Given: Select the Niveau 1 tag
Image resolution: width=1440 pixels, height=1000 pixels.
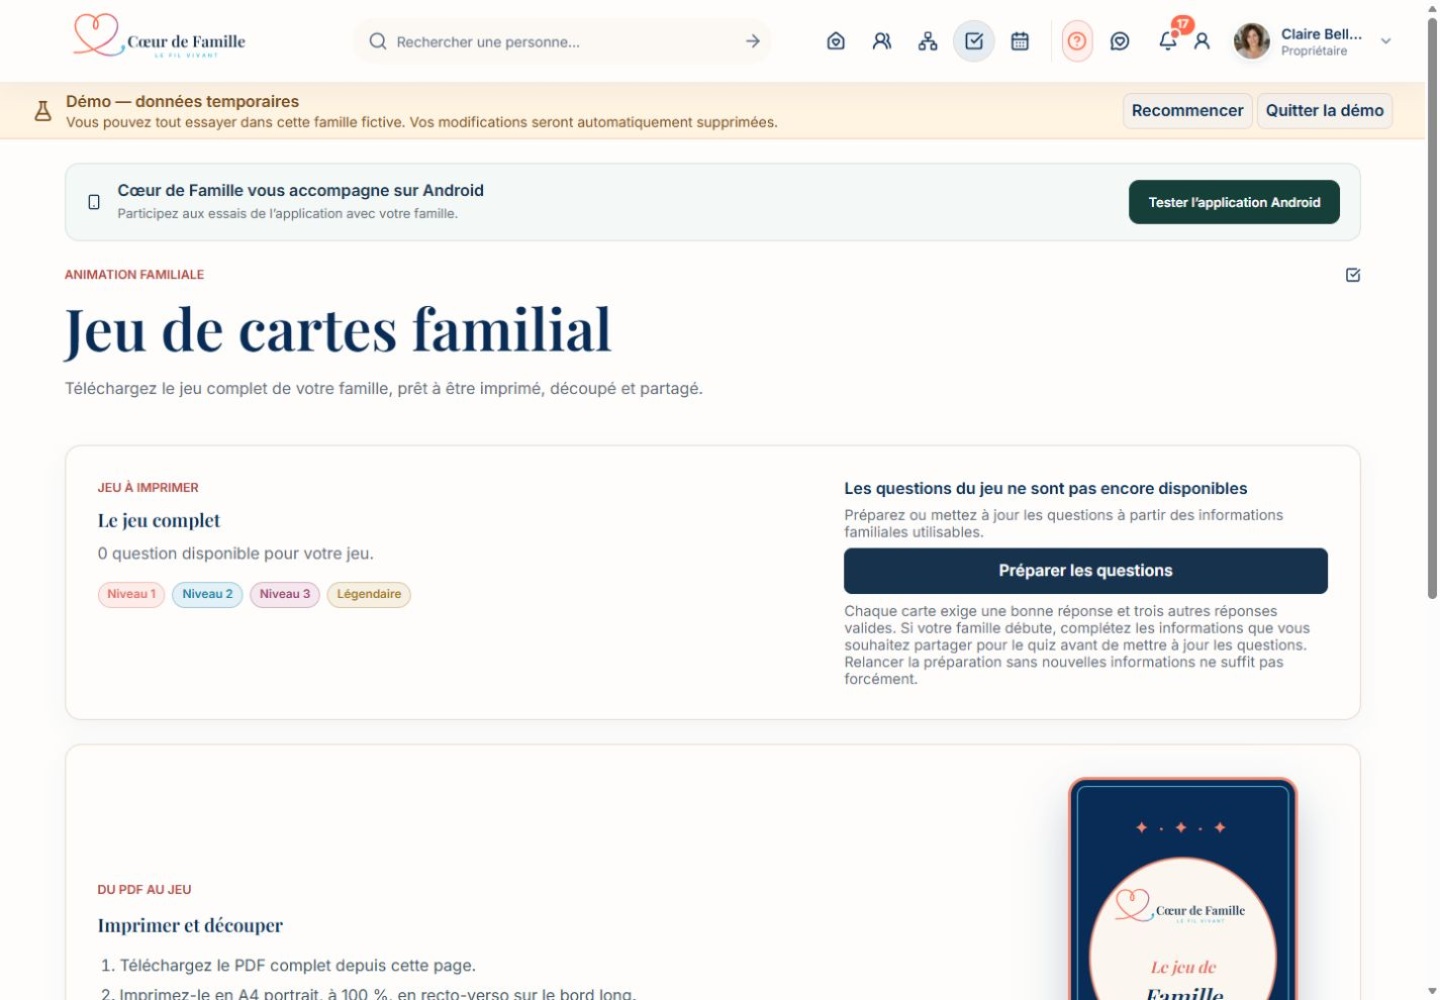Looking at the screenshot, I should [131, 594].
